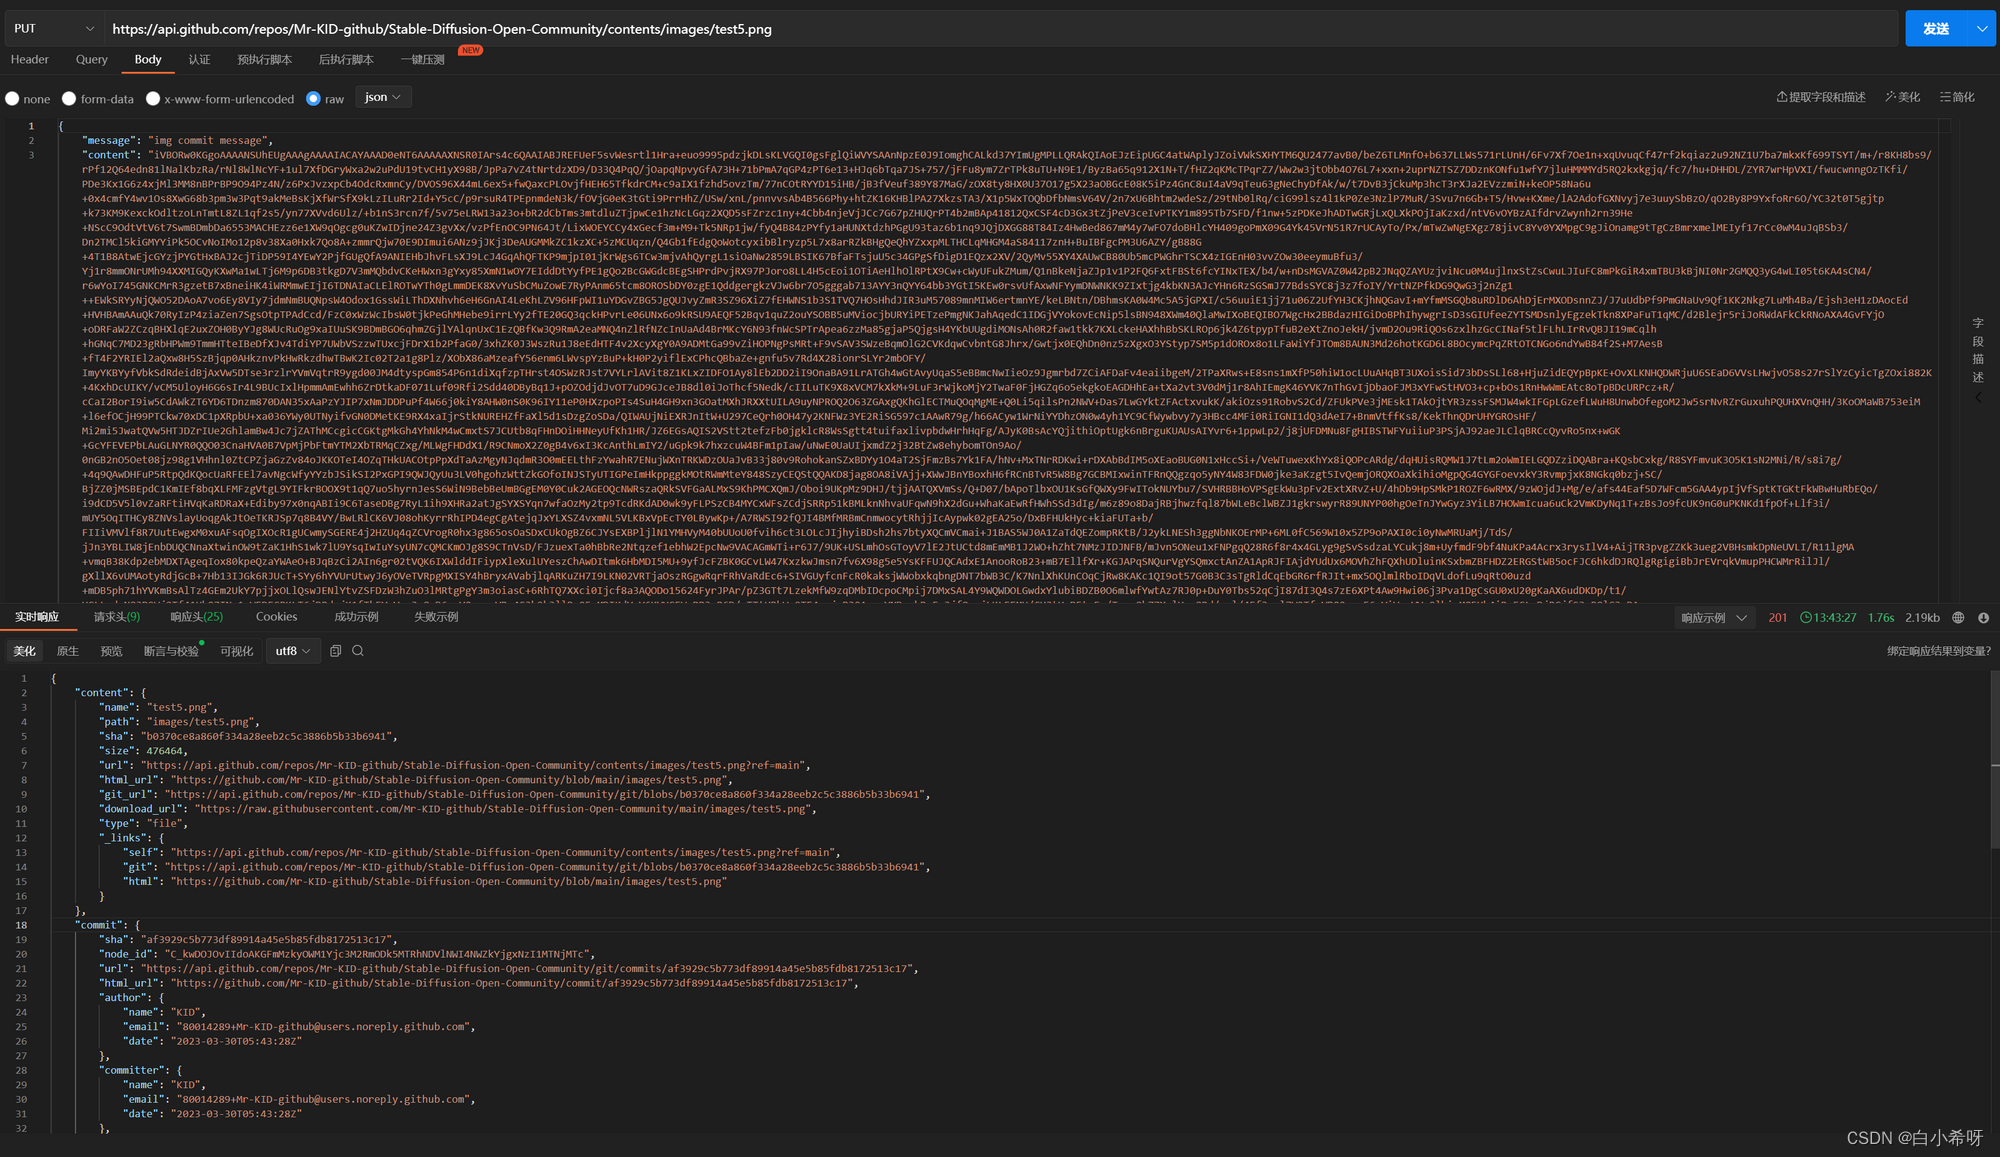Click the globe network icon in response bar
The image size is (2000, 1157).
coord(1958,618)
